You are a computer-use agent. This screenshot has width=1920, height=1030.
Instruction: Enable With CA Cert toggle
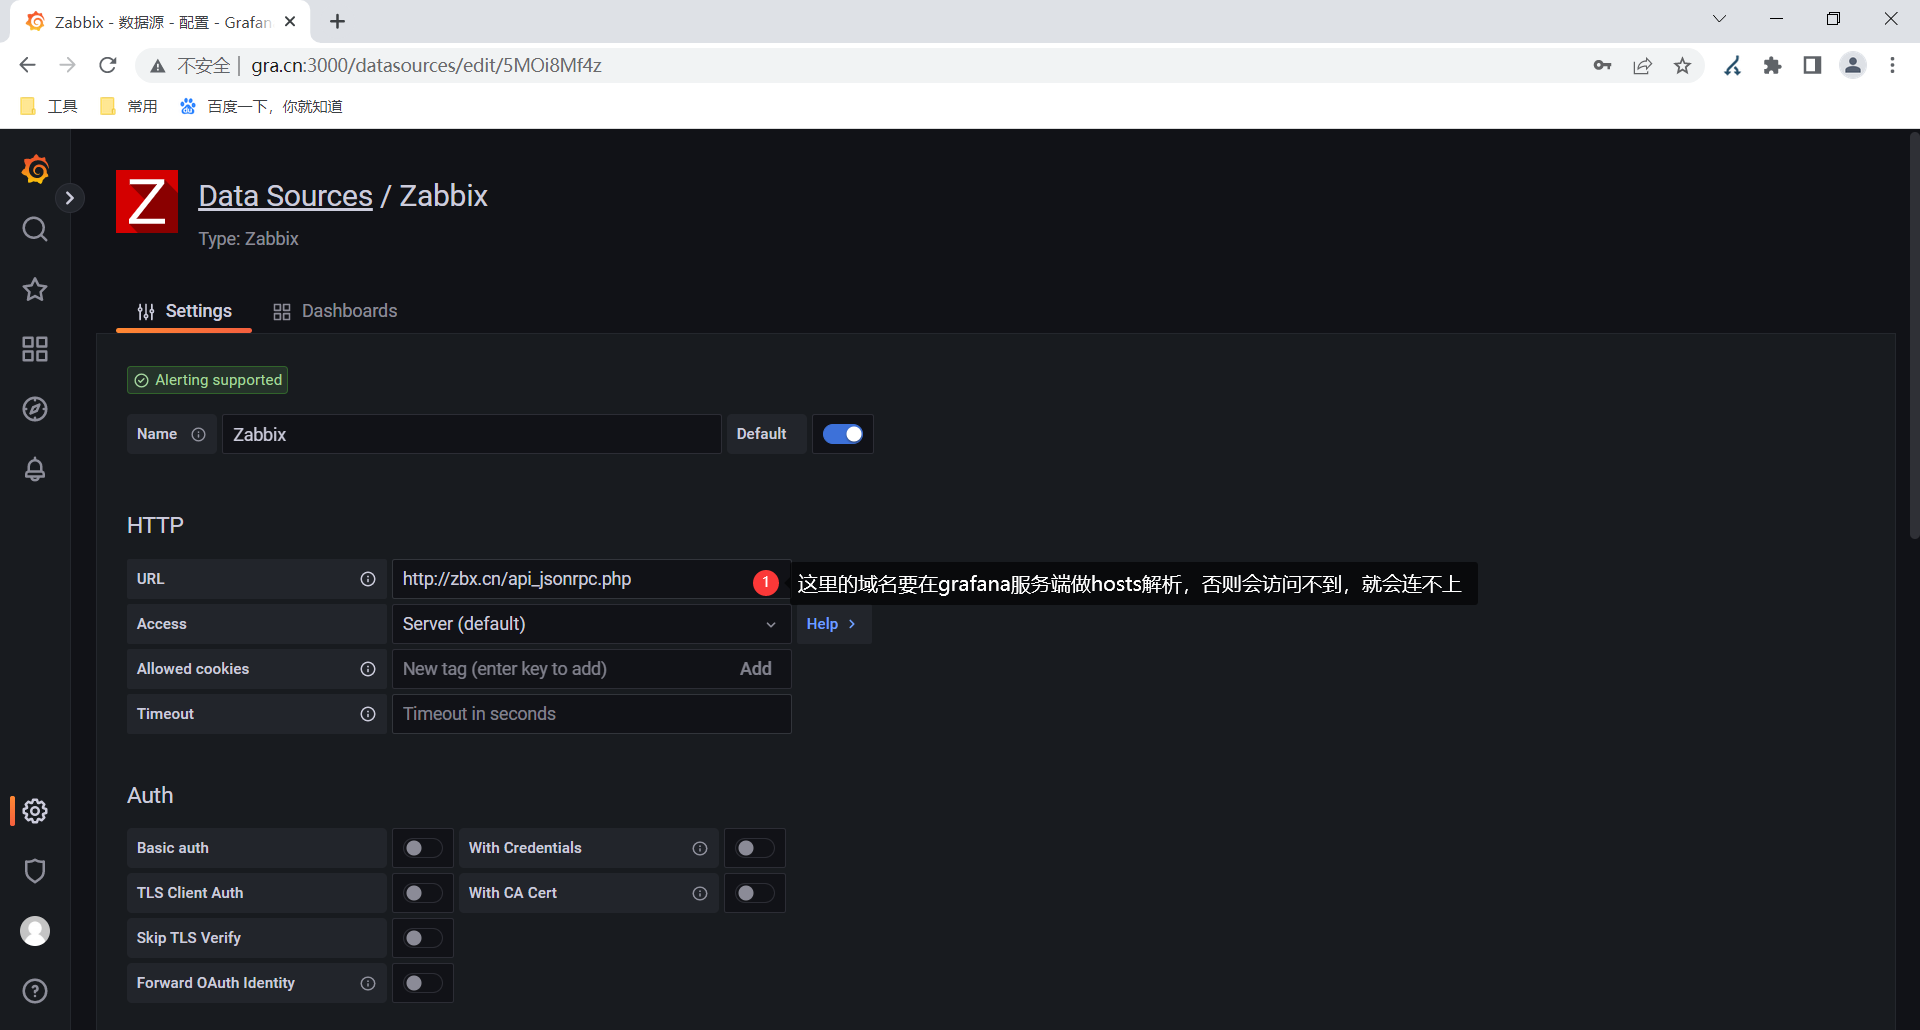pos(754,893)
